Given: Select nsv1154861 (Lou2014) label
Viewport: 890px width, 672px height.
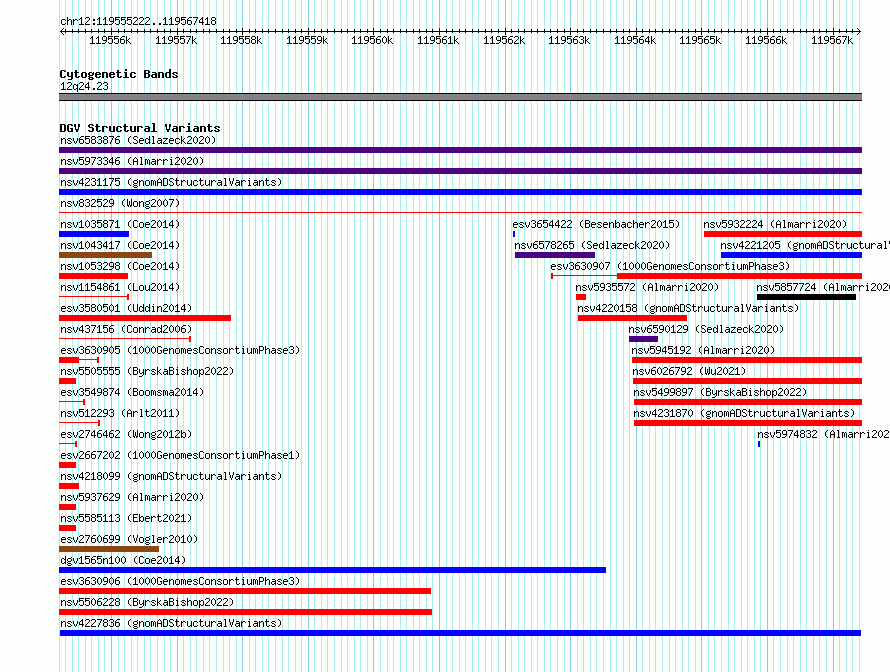Looking at the screenshot, I should pyautogui.click(x=120, y=287).
